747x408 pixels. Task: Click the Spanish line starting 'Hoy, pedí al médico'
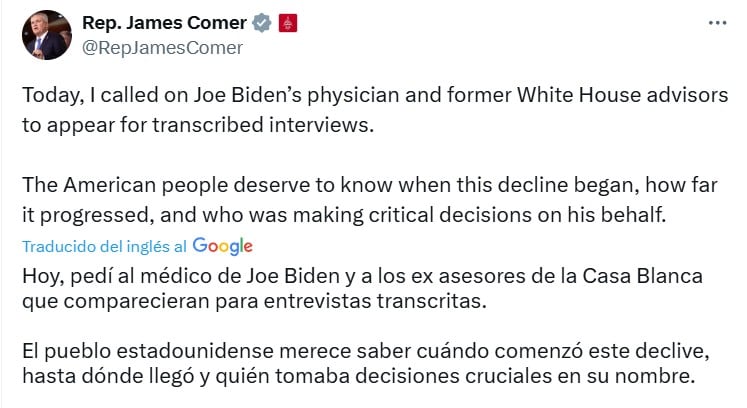(368, 275)
